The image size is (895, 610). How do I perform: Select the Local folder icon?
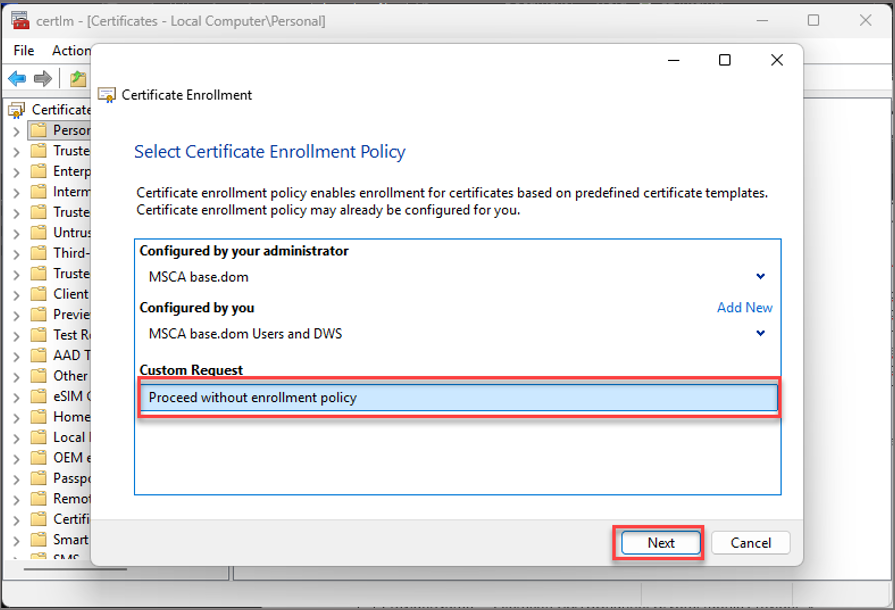[38, 438]
